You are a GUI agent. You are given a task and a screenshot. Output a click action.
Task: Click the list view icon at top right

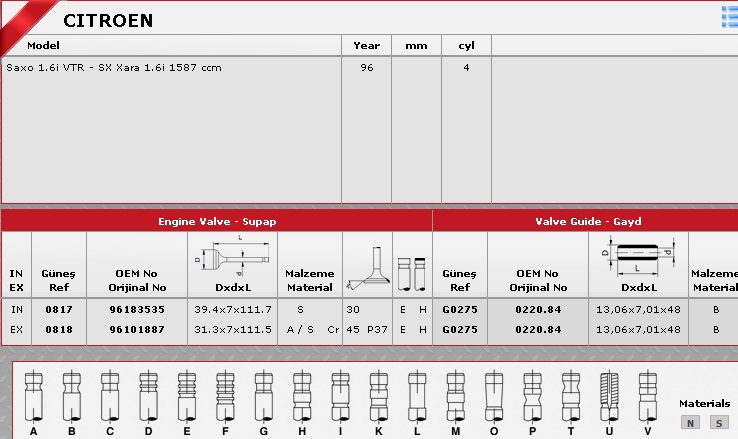click(729, 14)
